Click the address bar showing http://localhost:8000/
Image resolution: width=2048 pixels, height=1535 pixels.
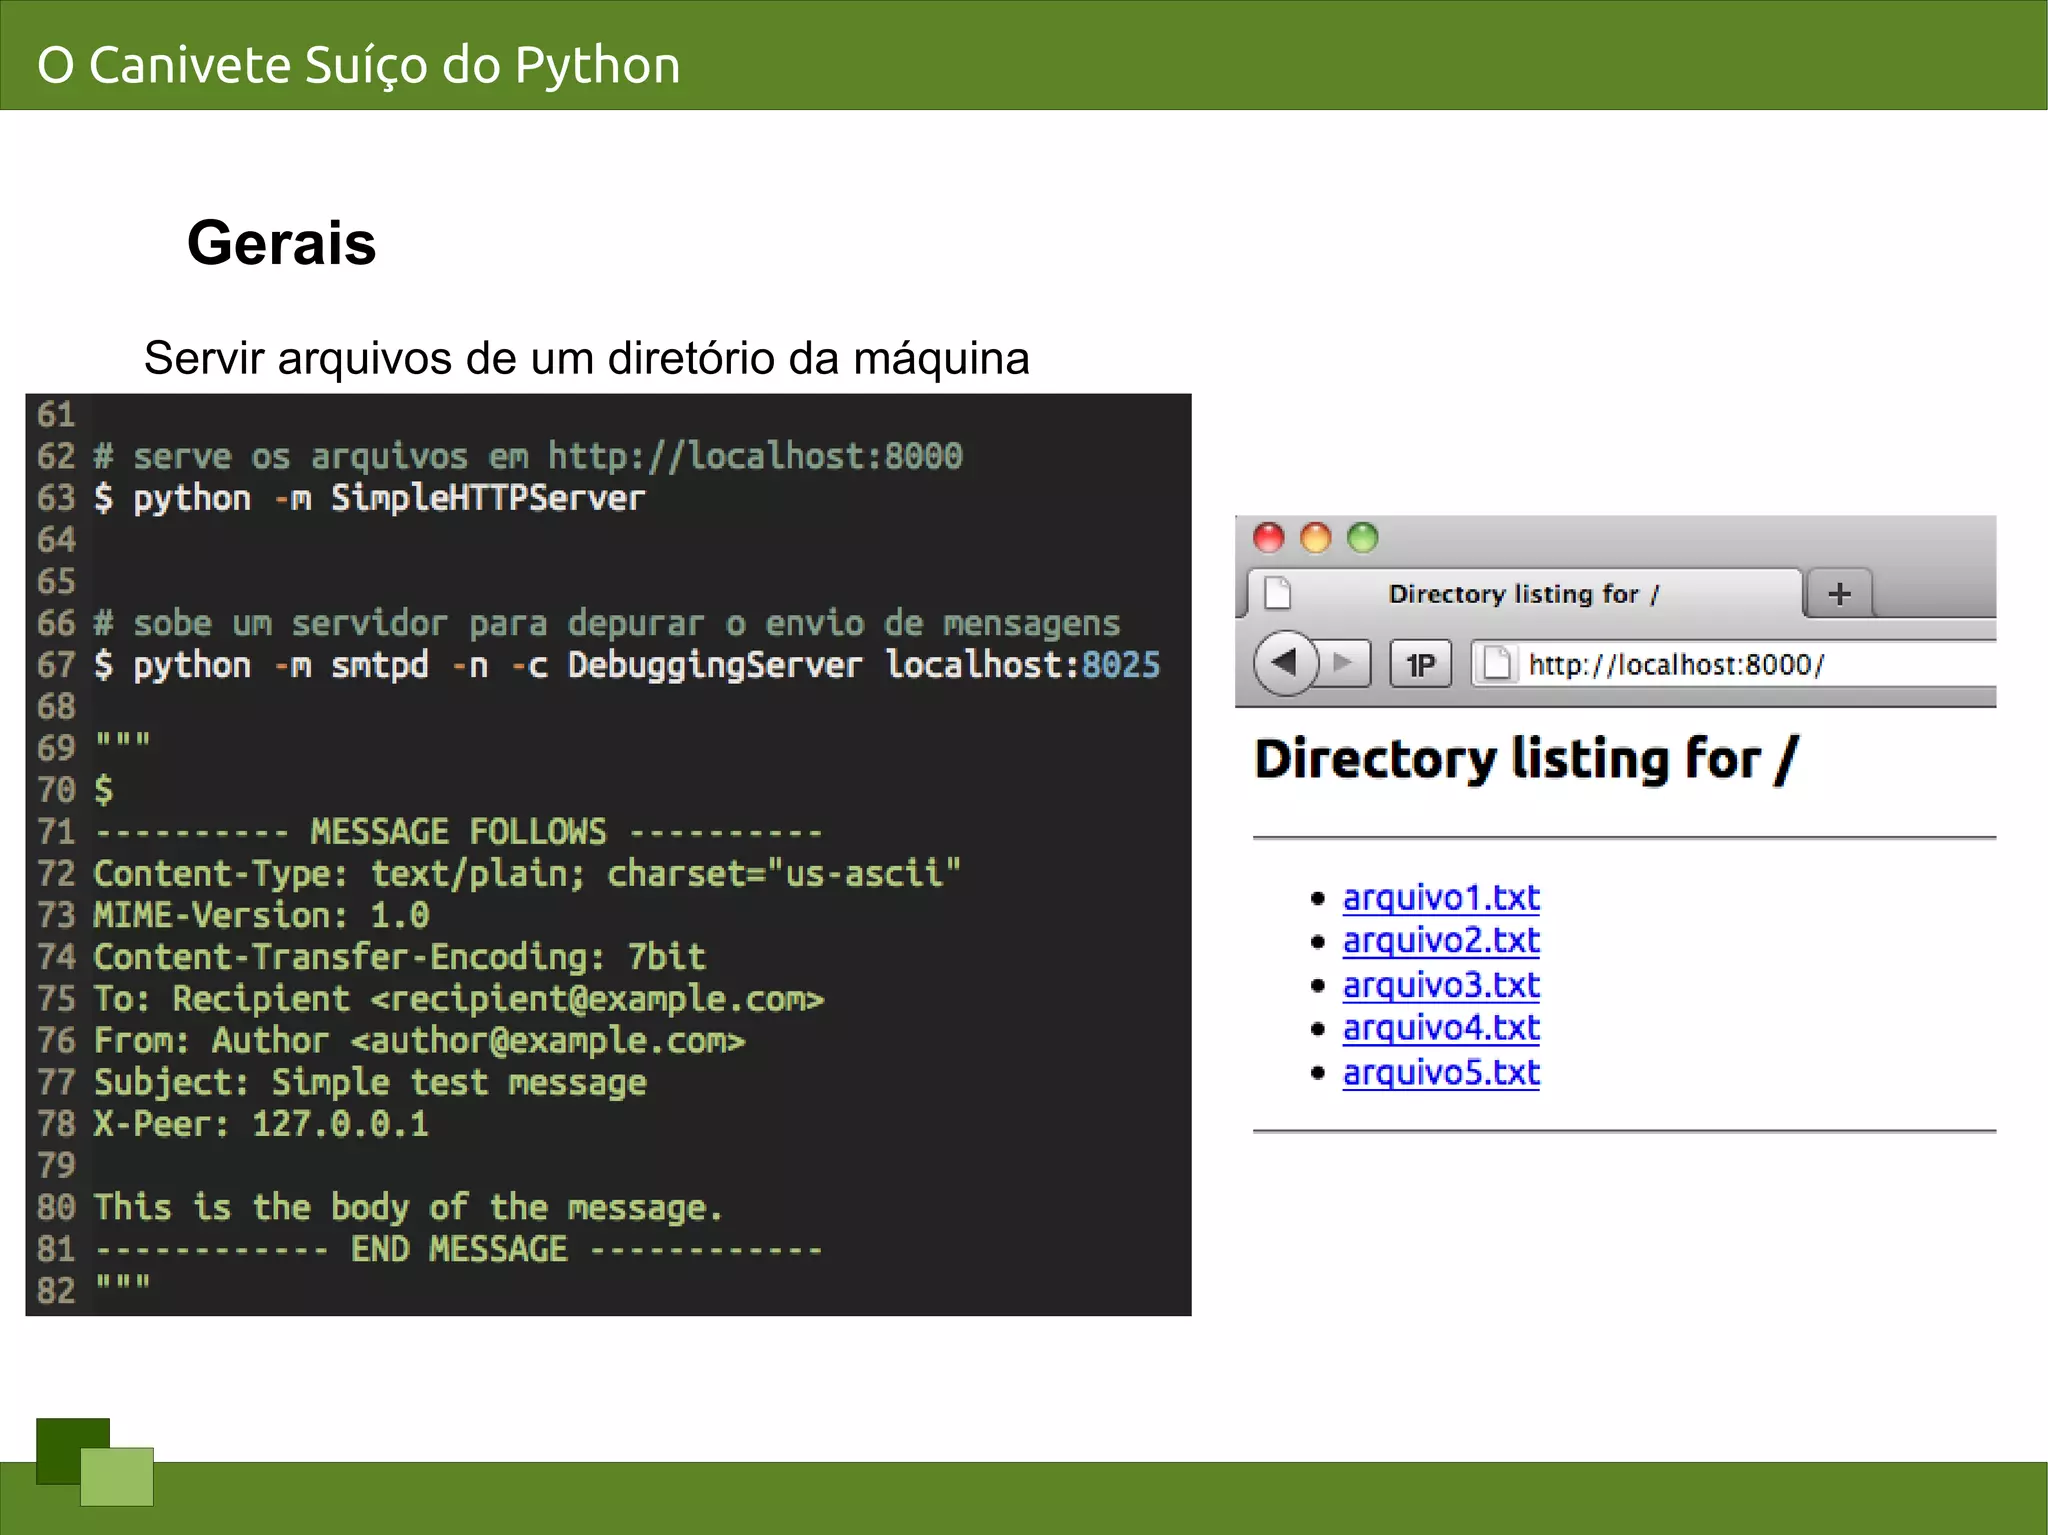pyautogui.click(x=1733, y=664)
